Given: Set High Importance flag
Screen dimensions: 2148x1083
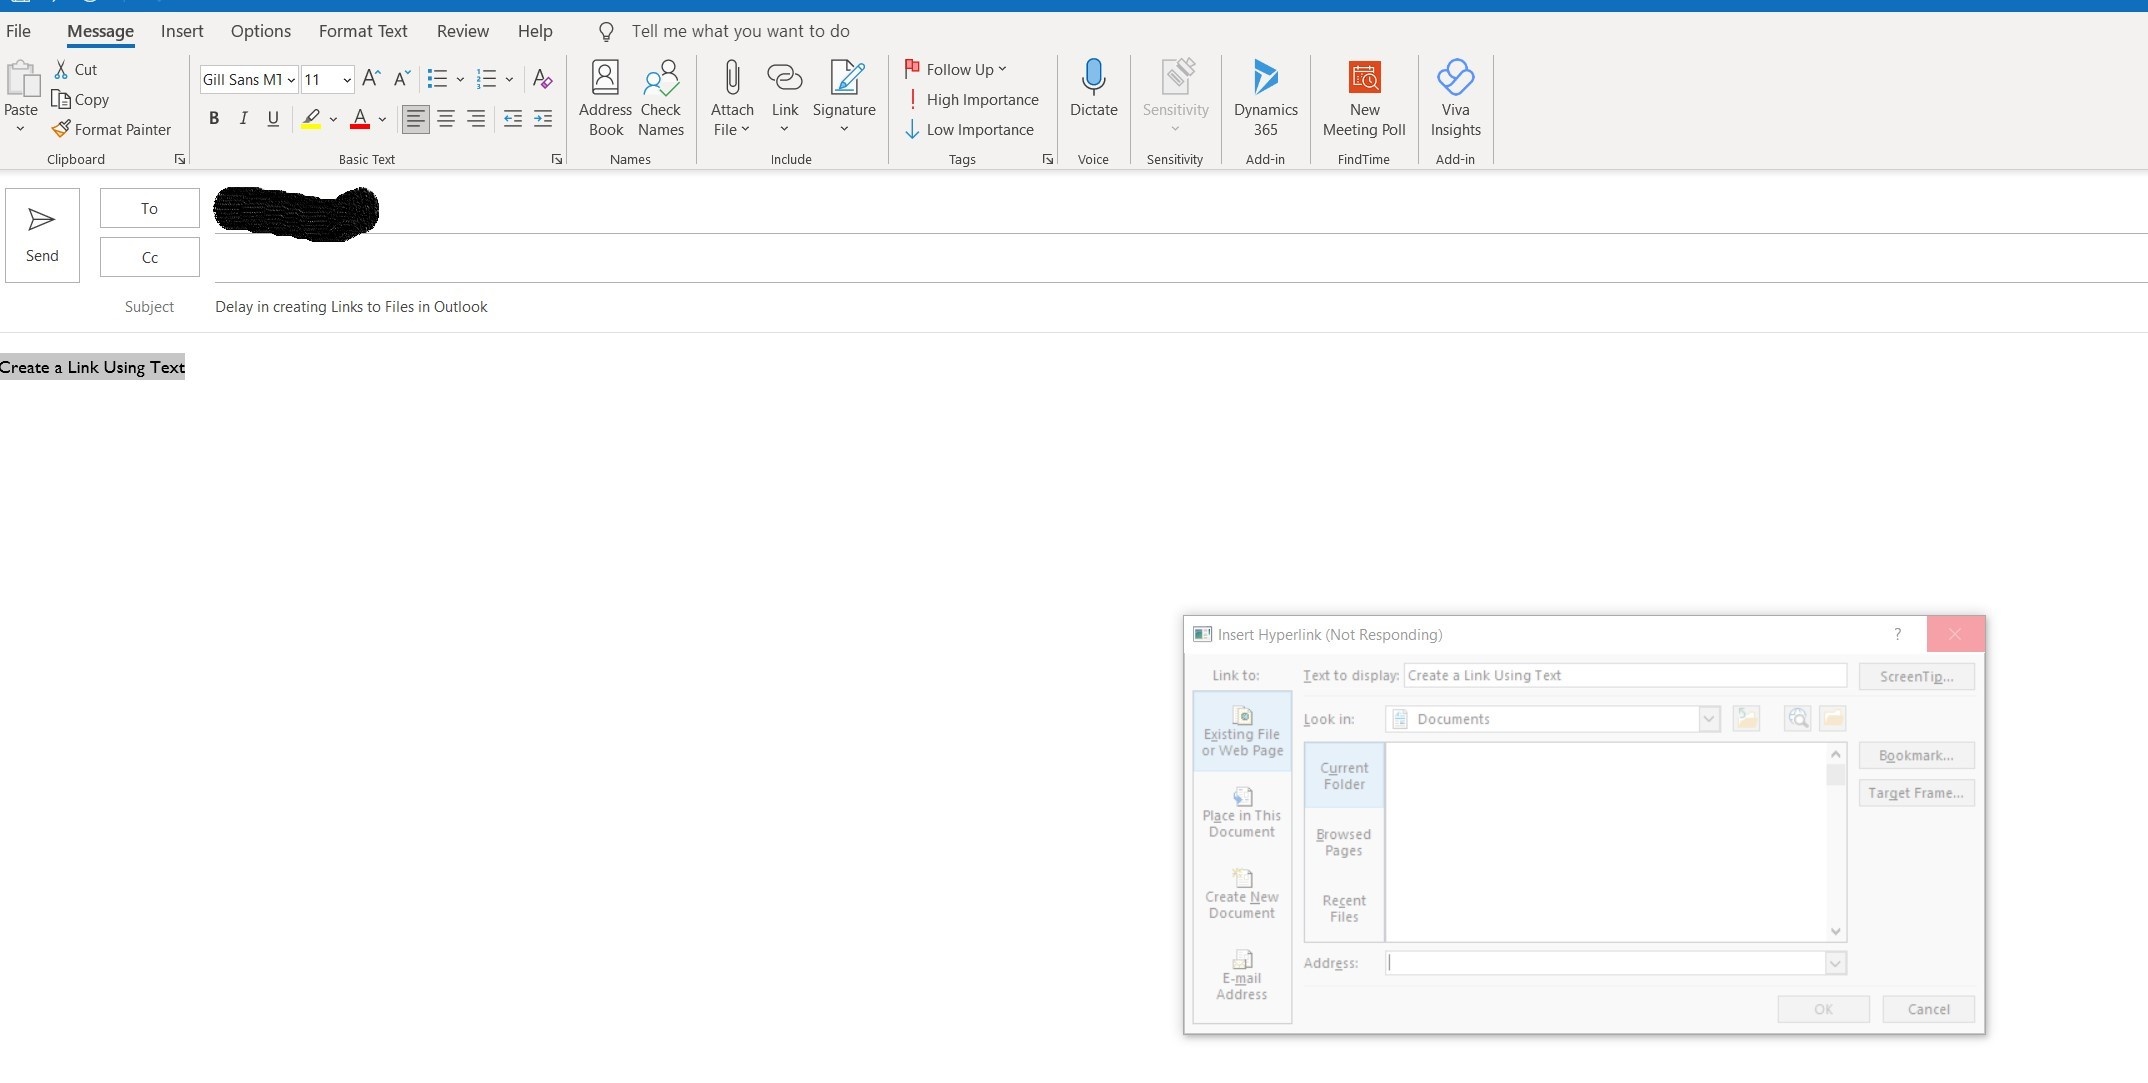Looking at the screenshot, I should [x=972, y=99].
